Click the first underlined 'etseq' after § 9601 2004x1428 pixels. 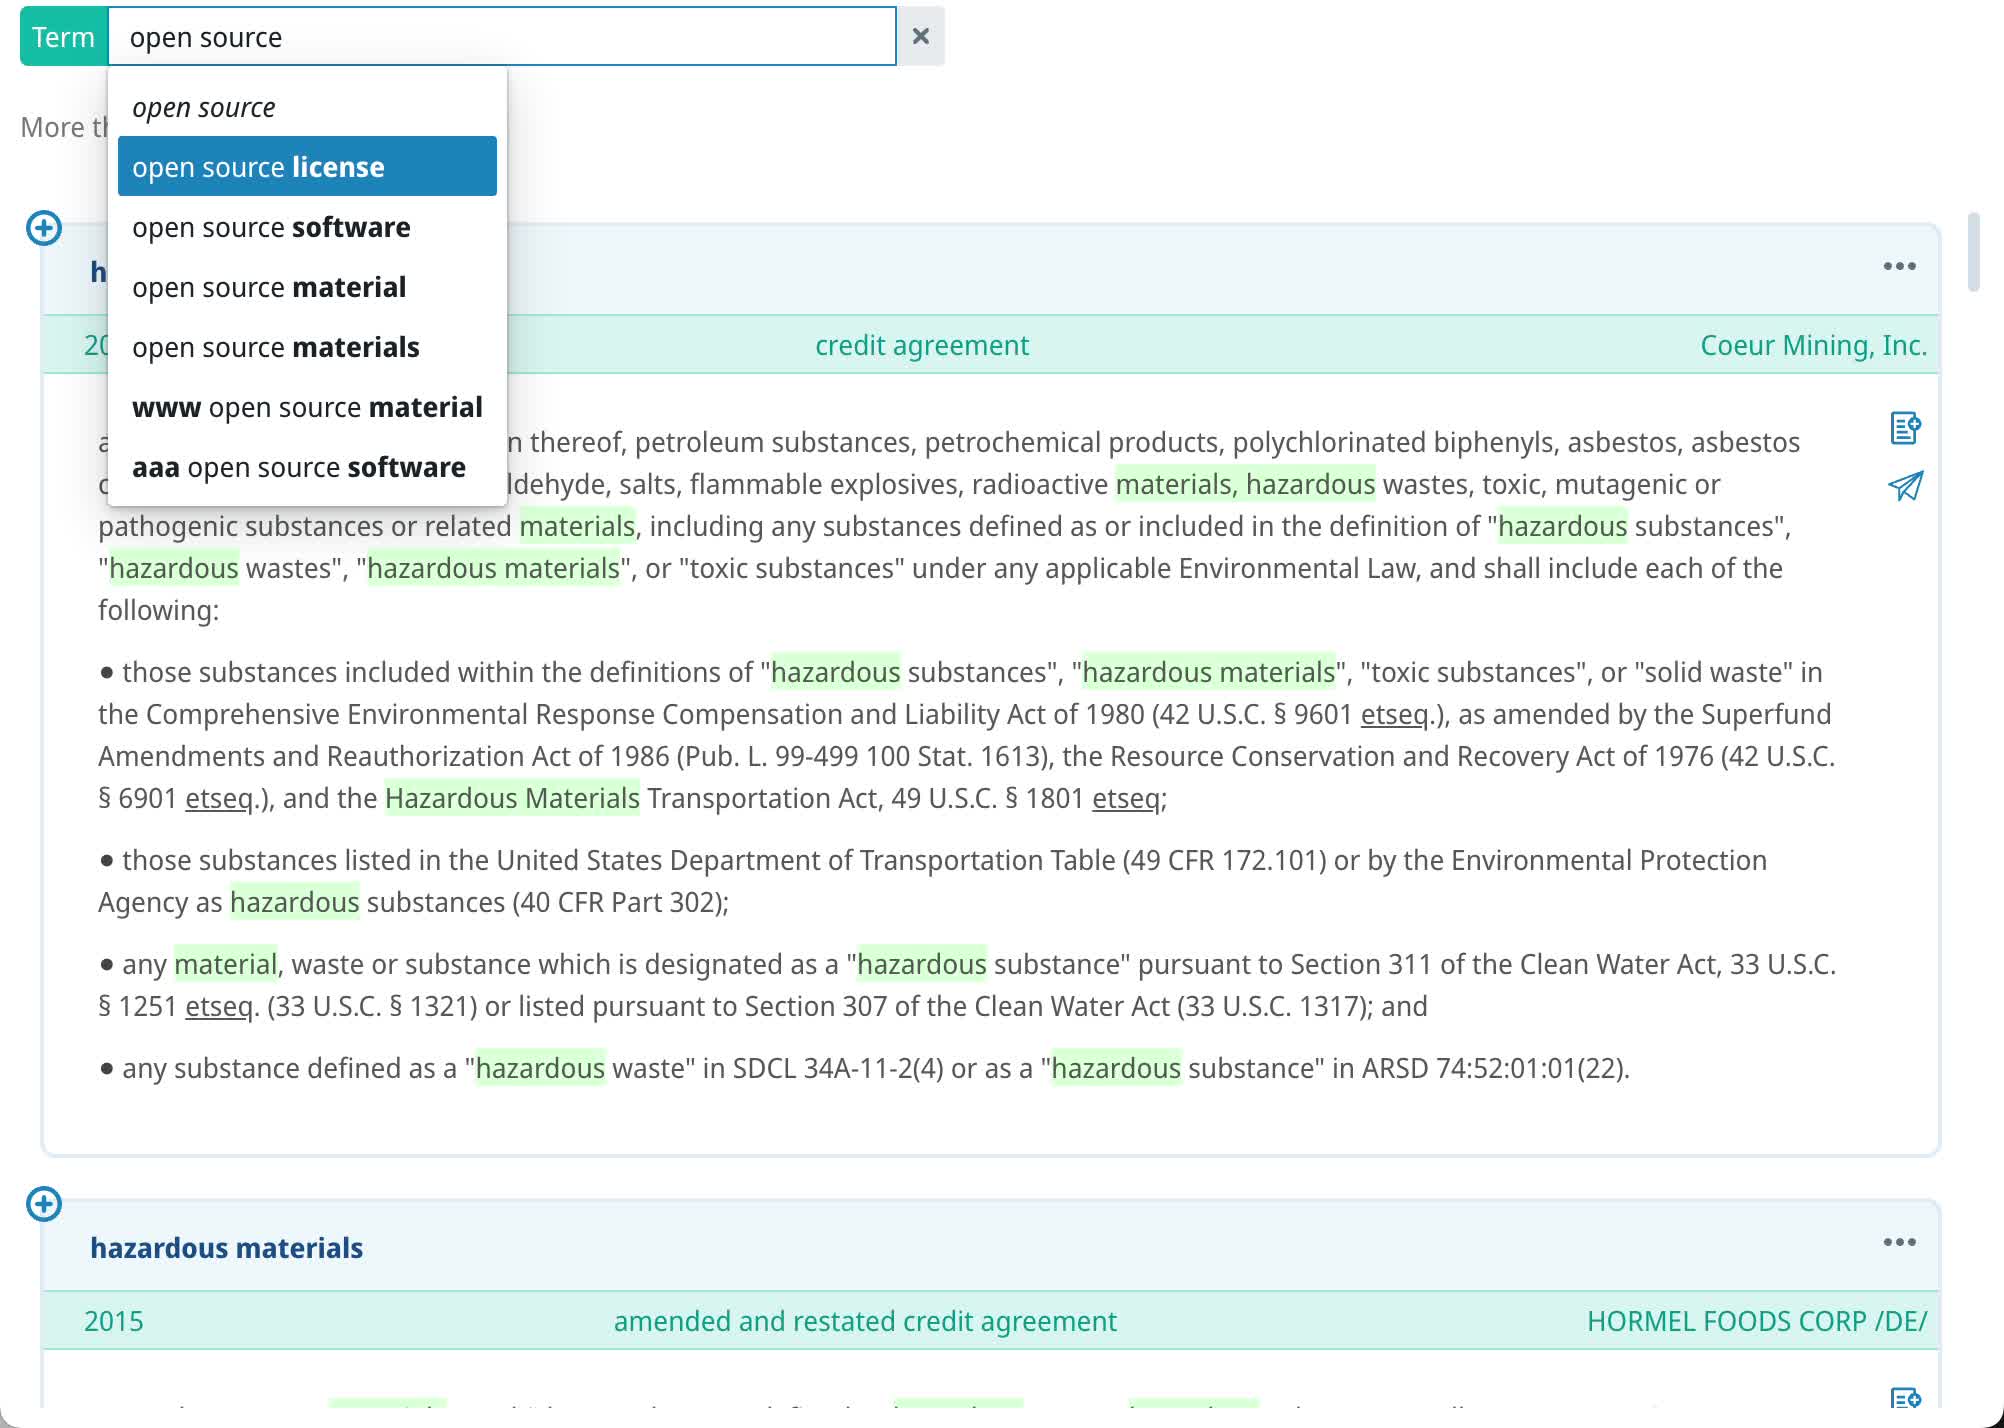[1394, 714]
